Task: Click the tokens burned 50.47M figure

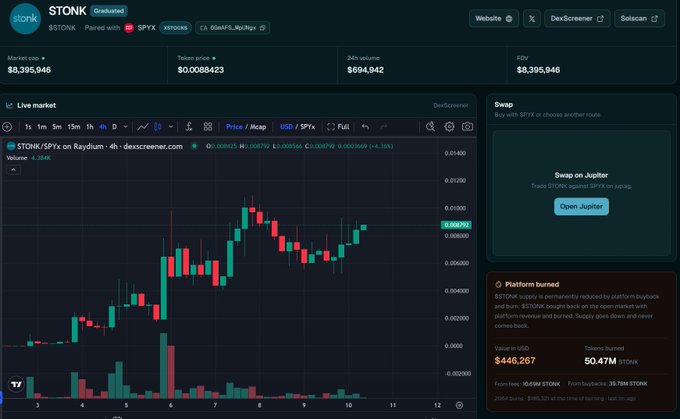Action: pos(600,361)
